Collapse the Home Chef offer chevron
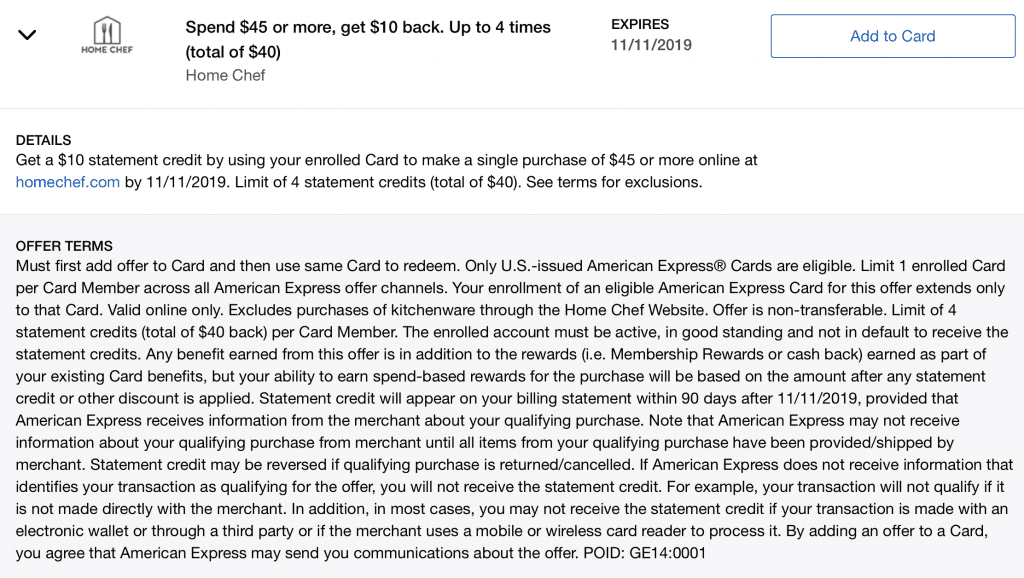The image size is (1024, 578). pos(27,35)
